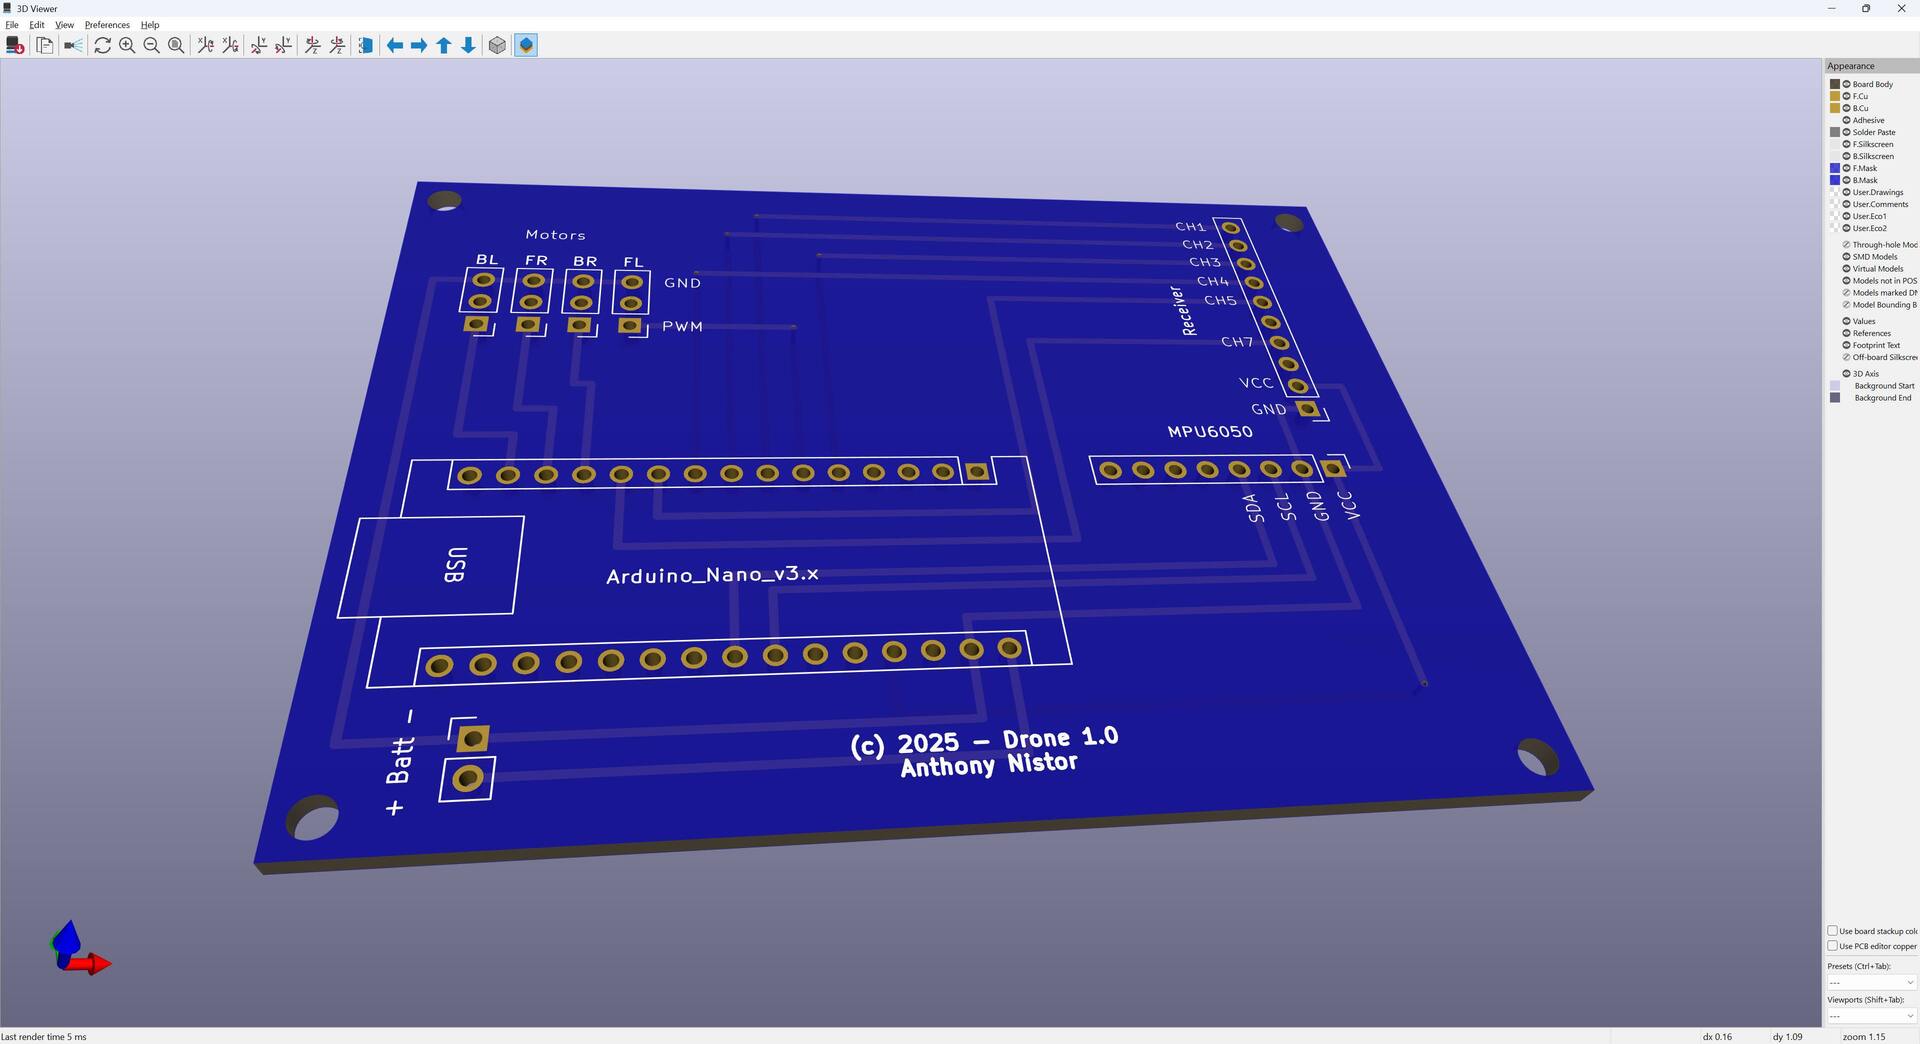Toggle orthographic projection cube icon
Image resolution: width=1920 pixels, height=1044 pixels.
pos(497,45)
